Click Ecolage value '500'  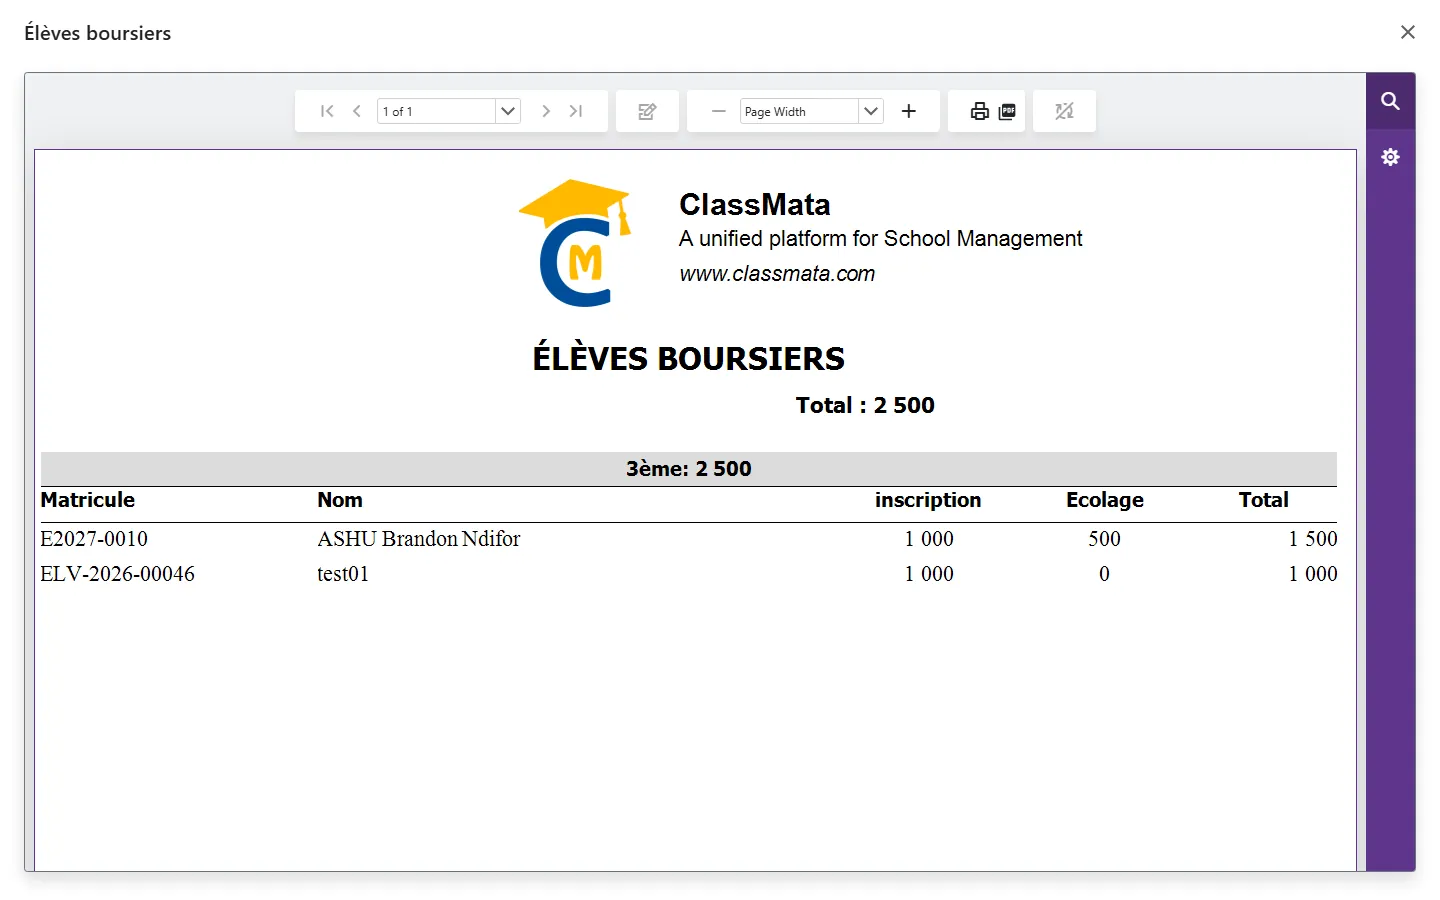click(1105, 539)
